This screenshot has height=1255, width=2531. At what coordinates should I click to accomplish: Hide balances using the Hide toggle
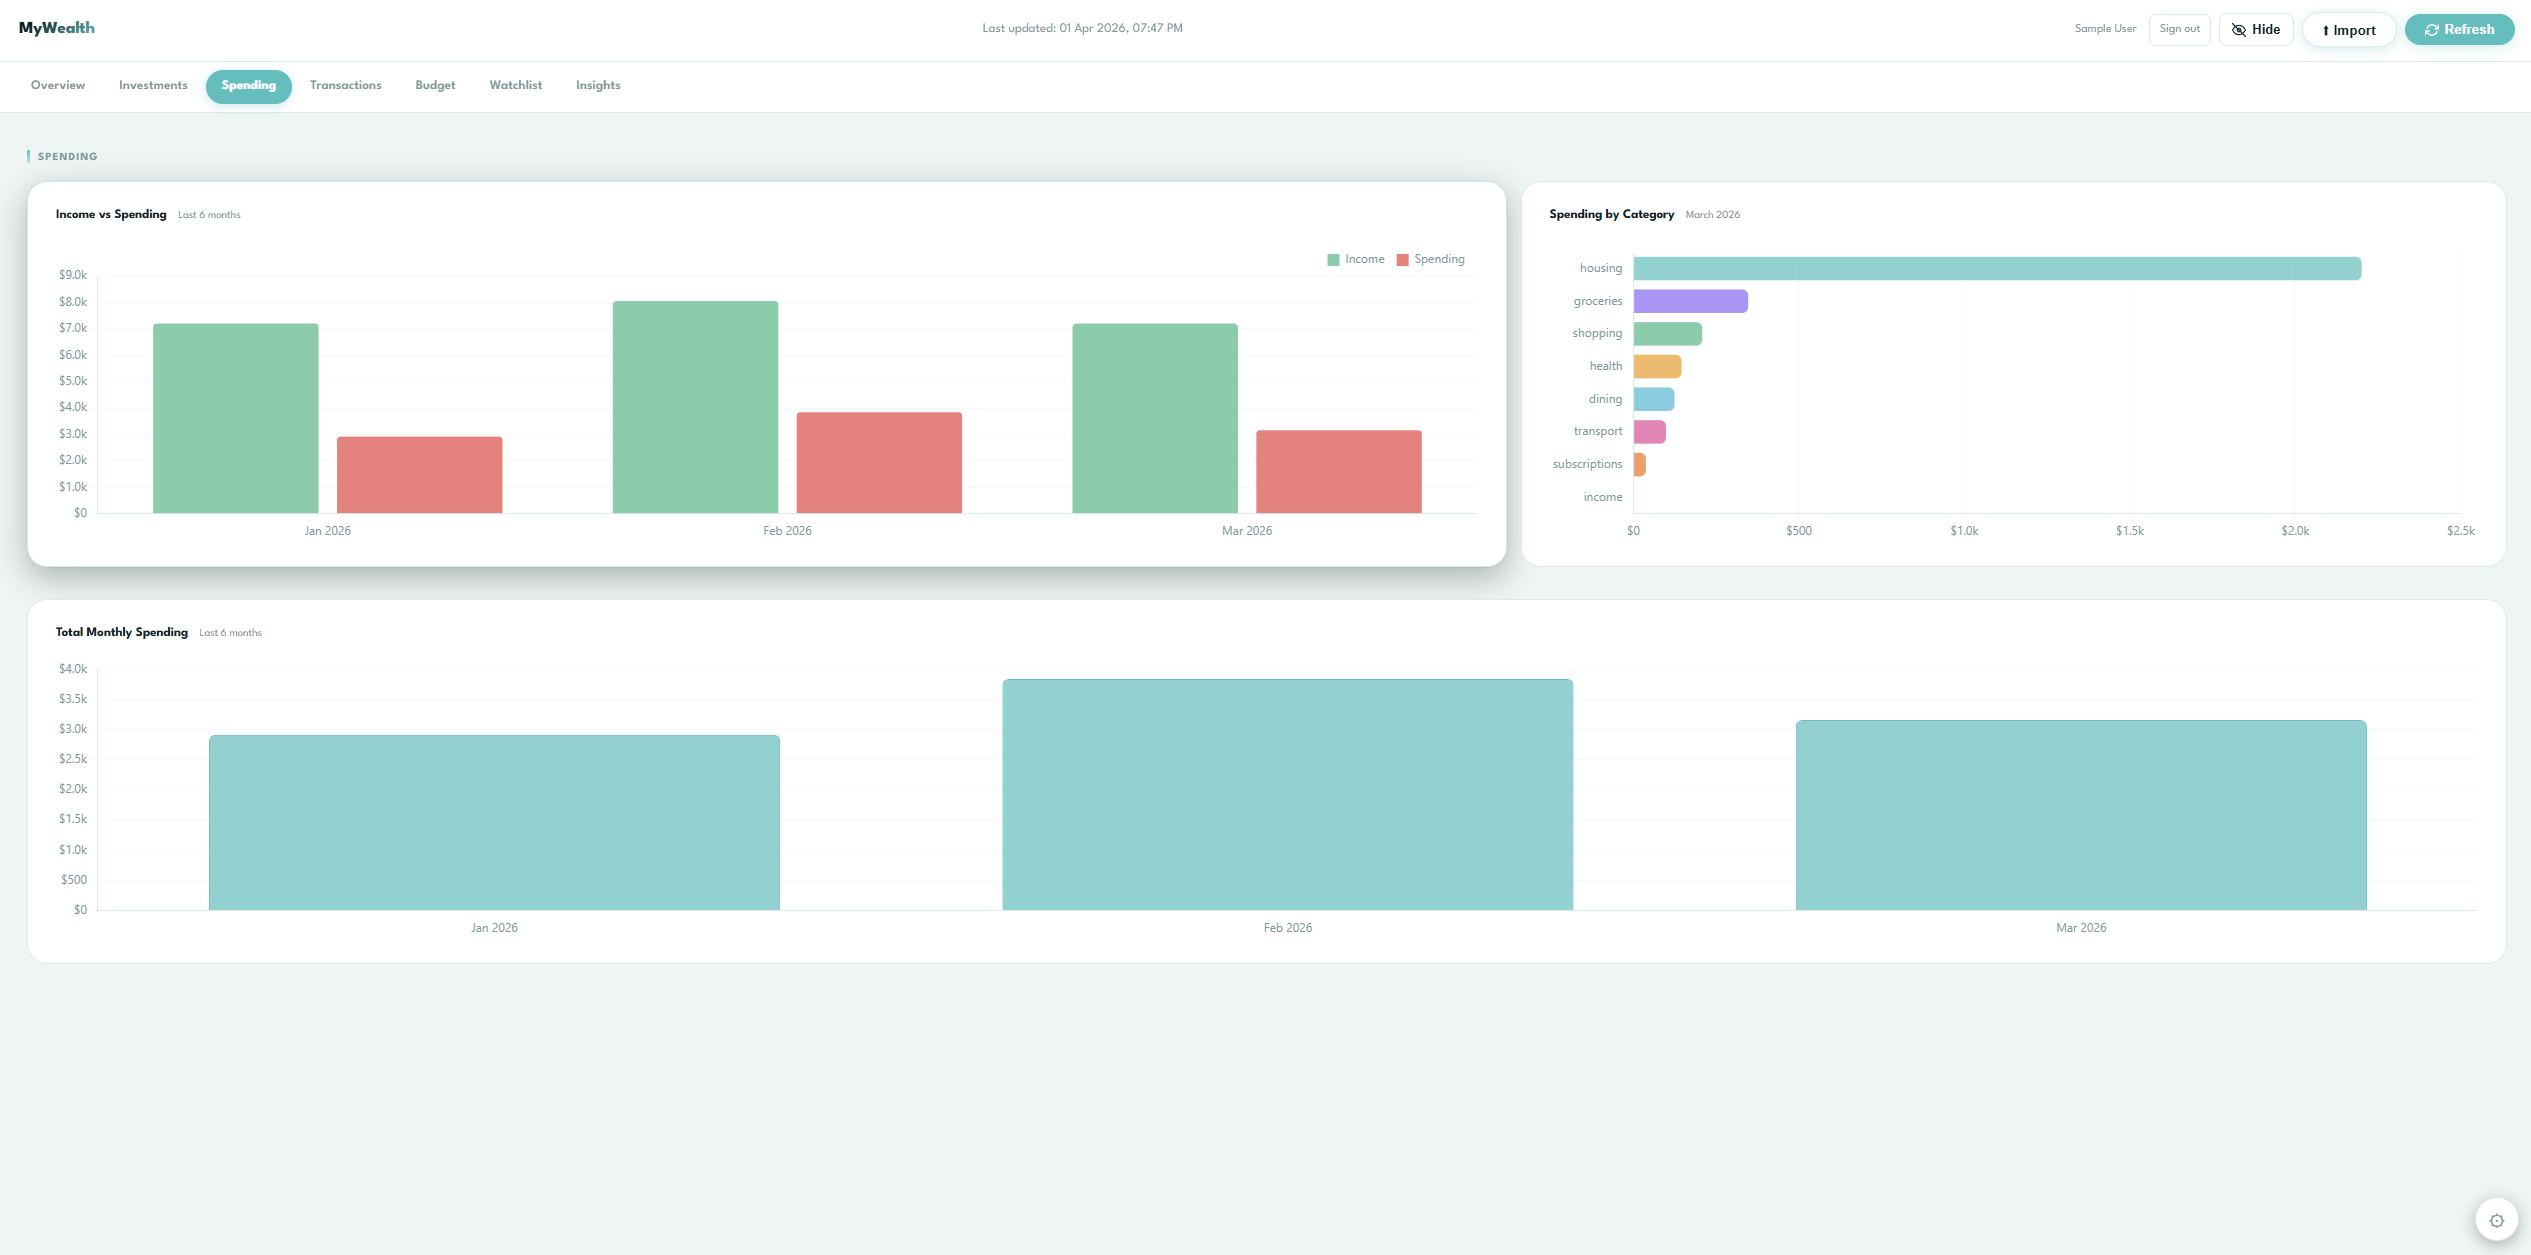2255,29
